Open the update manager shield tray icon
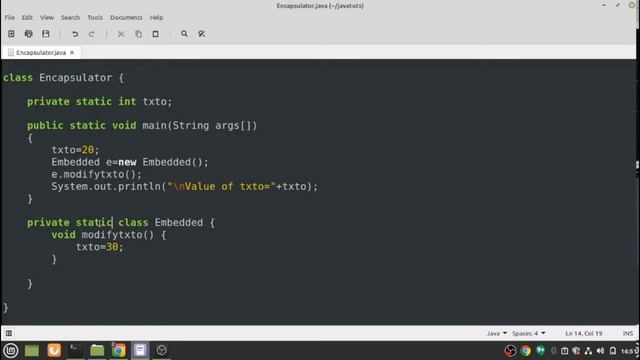Screen dimensions: 640x360 tap(576, 351)
